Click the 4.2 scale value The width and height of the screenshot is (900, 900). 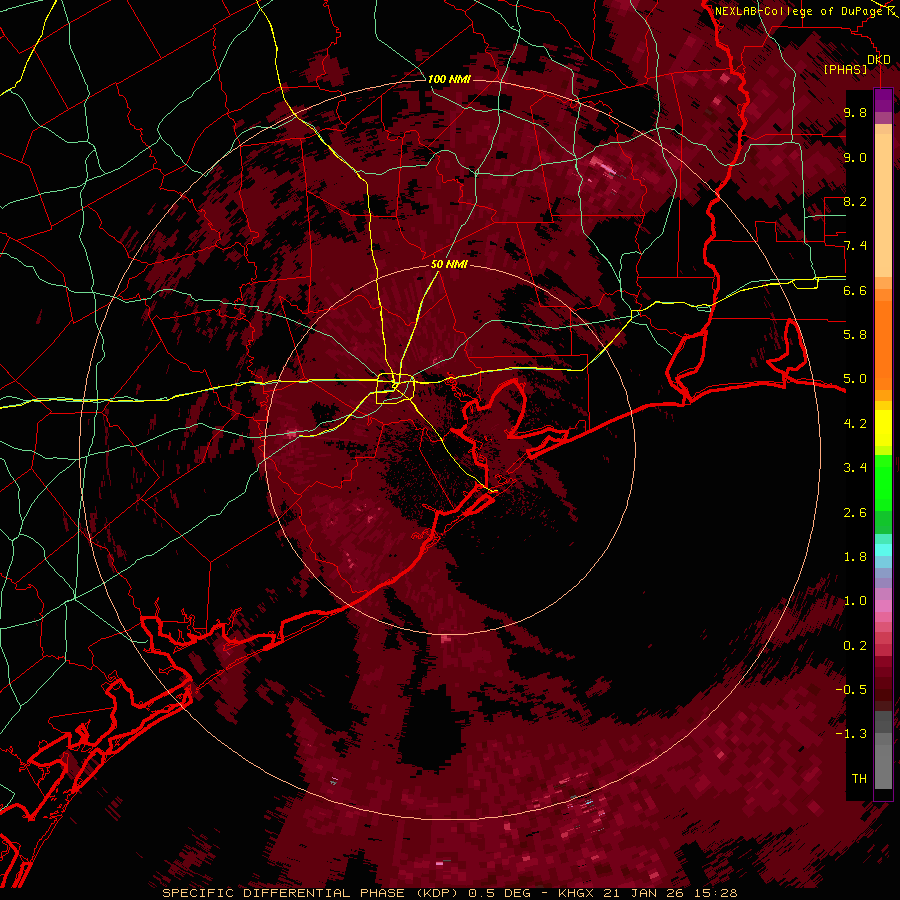855,424
